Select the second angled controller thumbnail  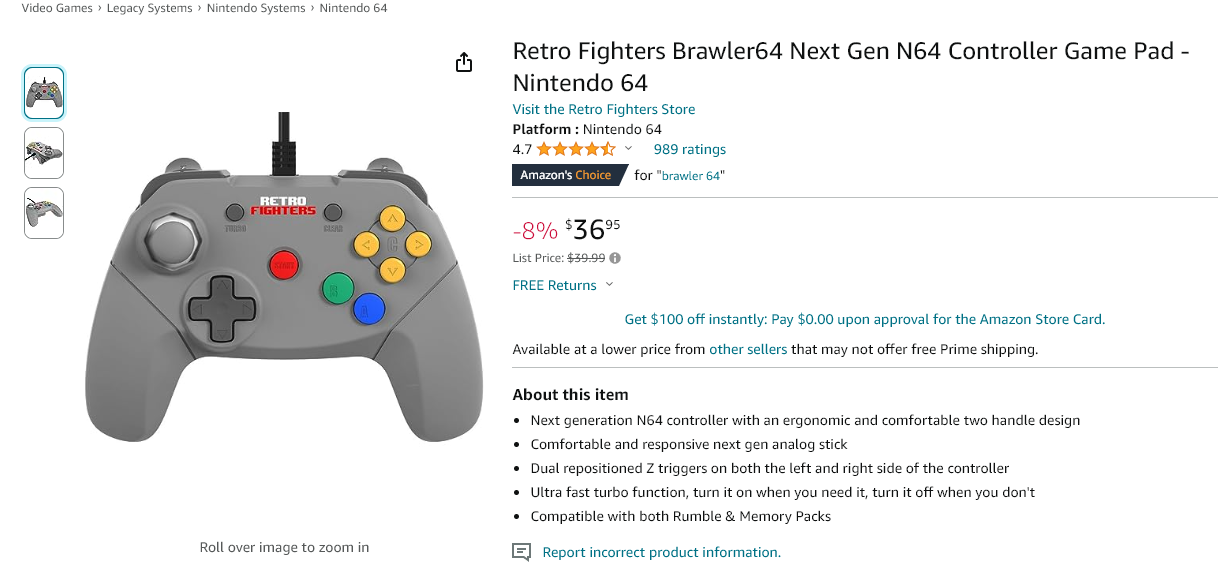click(x=44, y=153)
